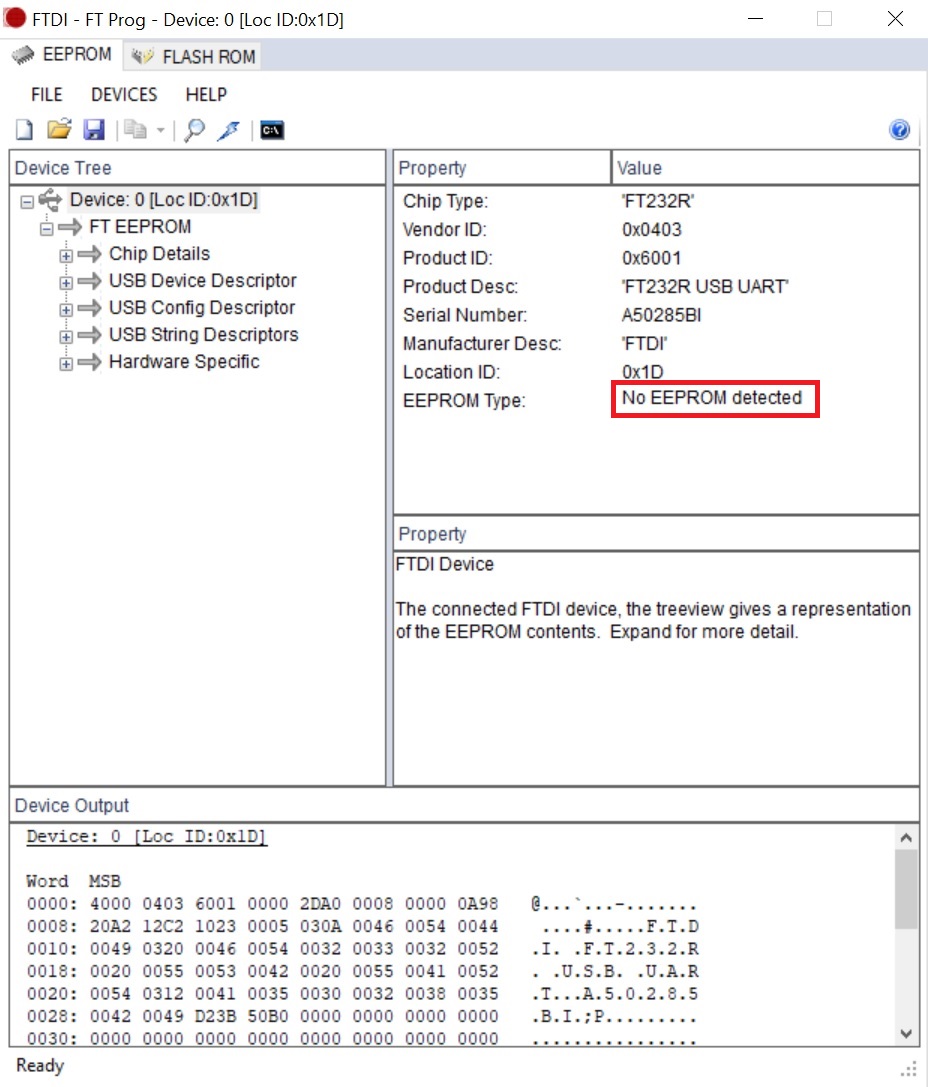Click hex row 0000: in Device Output
The height and width of the screenshot is (1087, 928).
pyautogui.click(x=360, y=904)
